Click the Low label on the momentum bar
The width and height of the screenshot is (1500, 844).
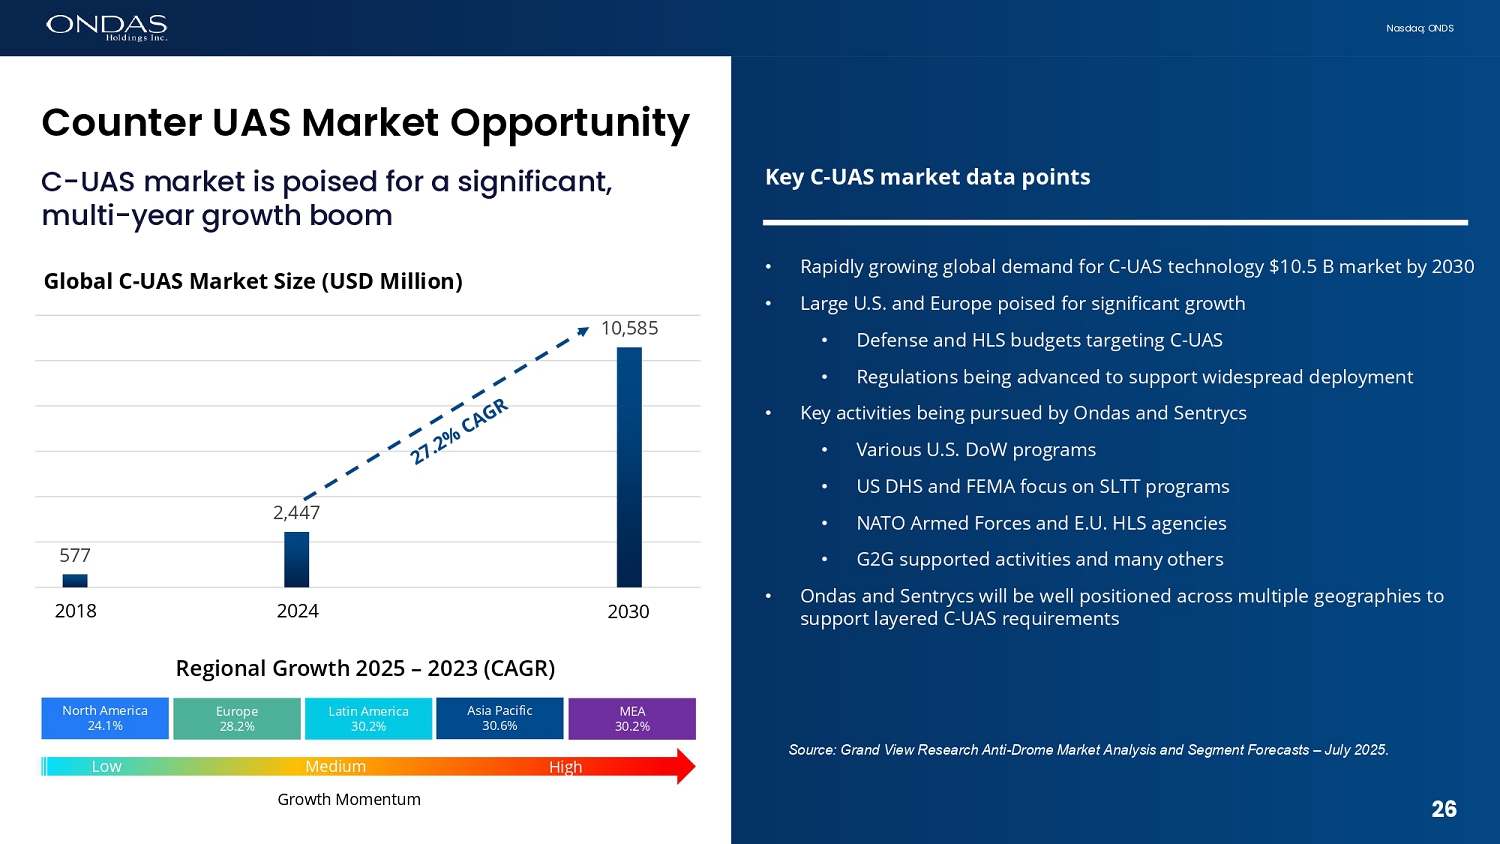tap(106, 766)
